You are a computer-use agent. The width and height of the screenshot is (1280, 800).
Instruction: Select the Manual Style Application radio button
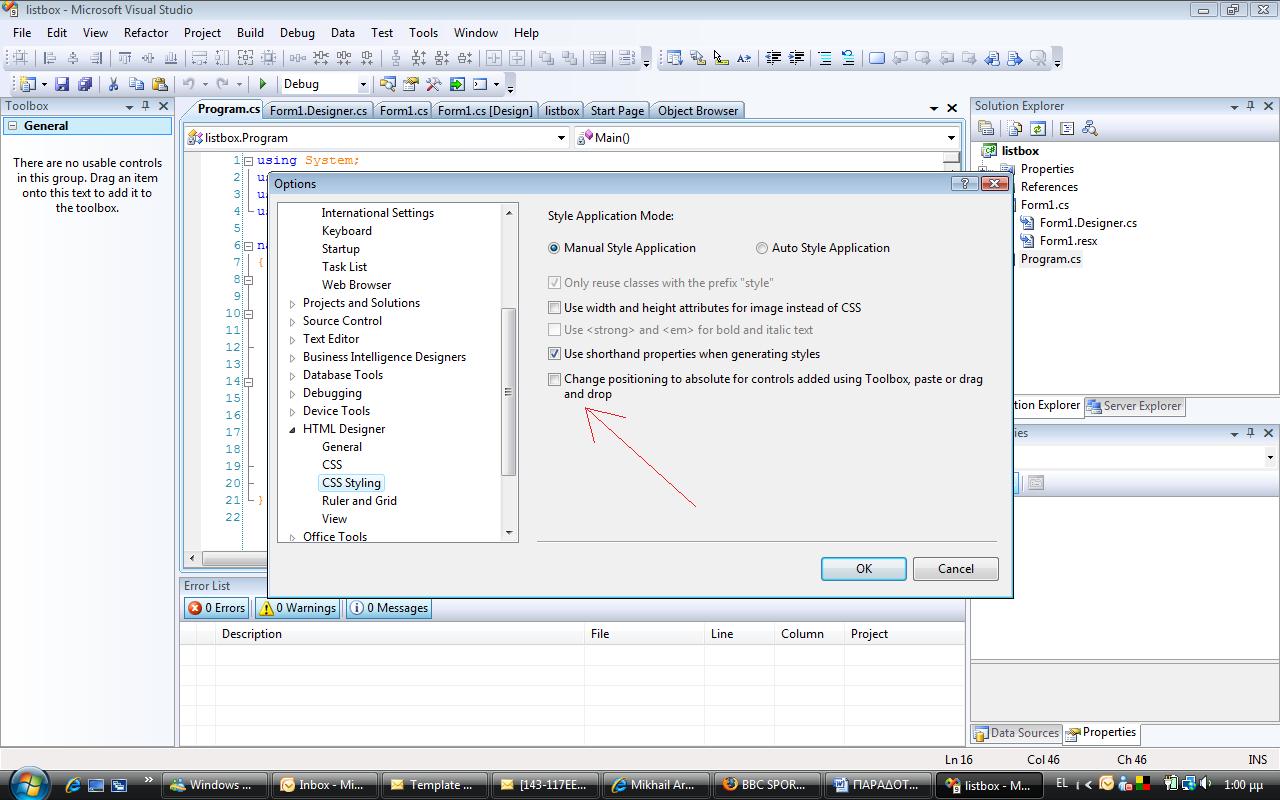coord(554,248)
